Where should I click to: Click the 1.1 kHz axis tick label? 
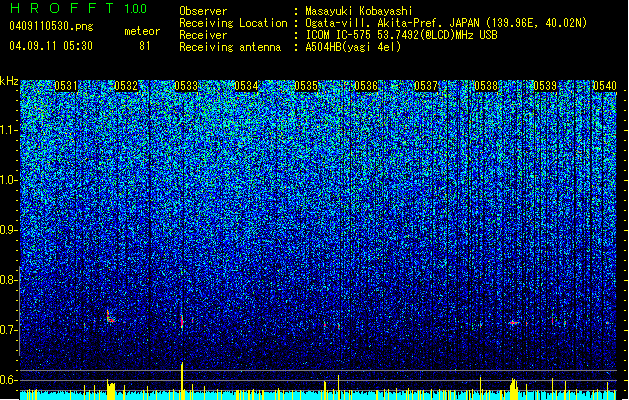pyautogui.click(x=7, y=130)
